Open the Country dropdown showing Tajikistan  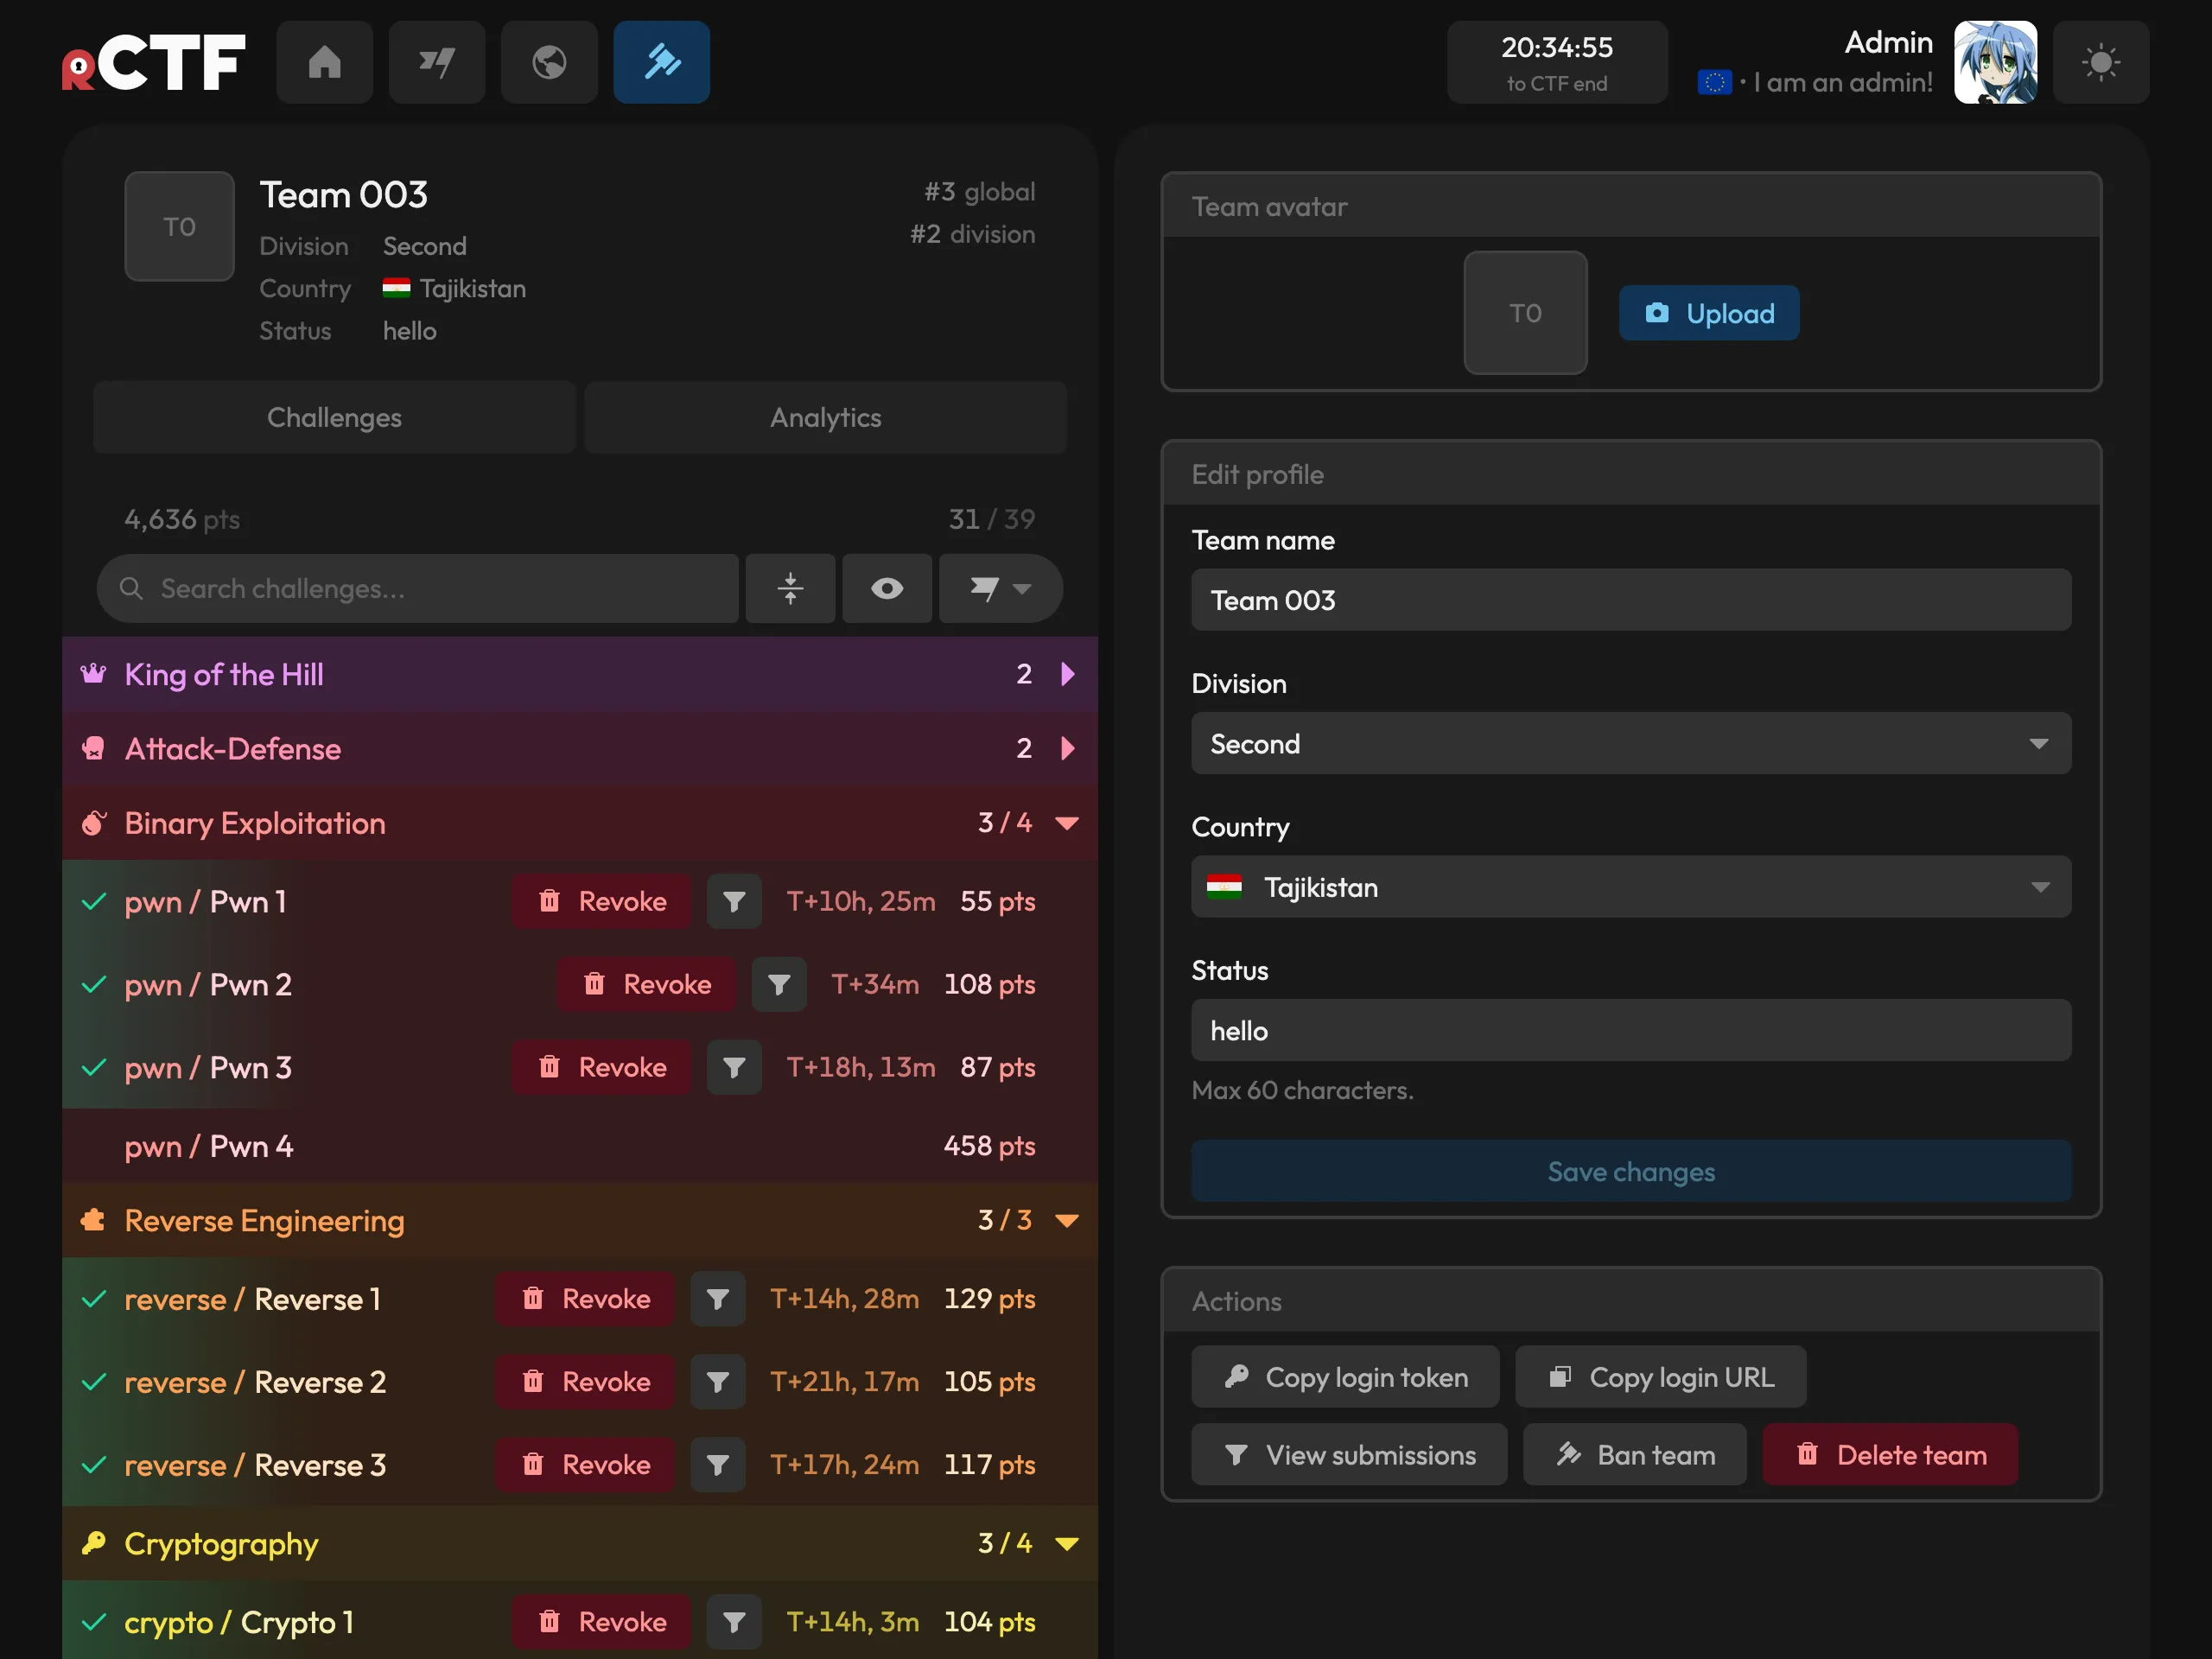click(1631, 886)
